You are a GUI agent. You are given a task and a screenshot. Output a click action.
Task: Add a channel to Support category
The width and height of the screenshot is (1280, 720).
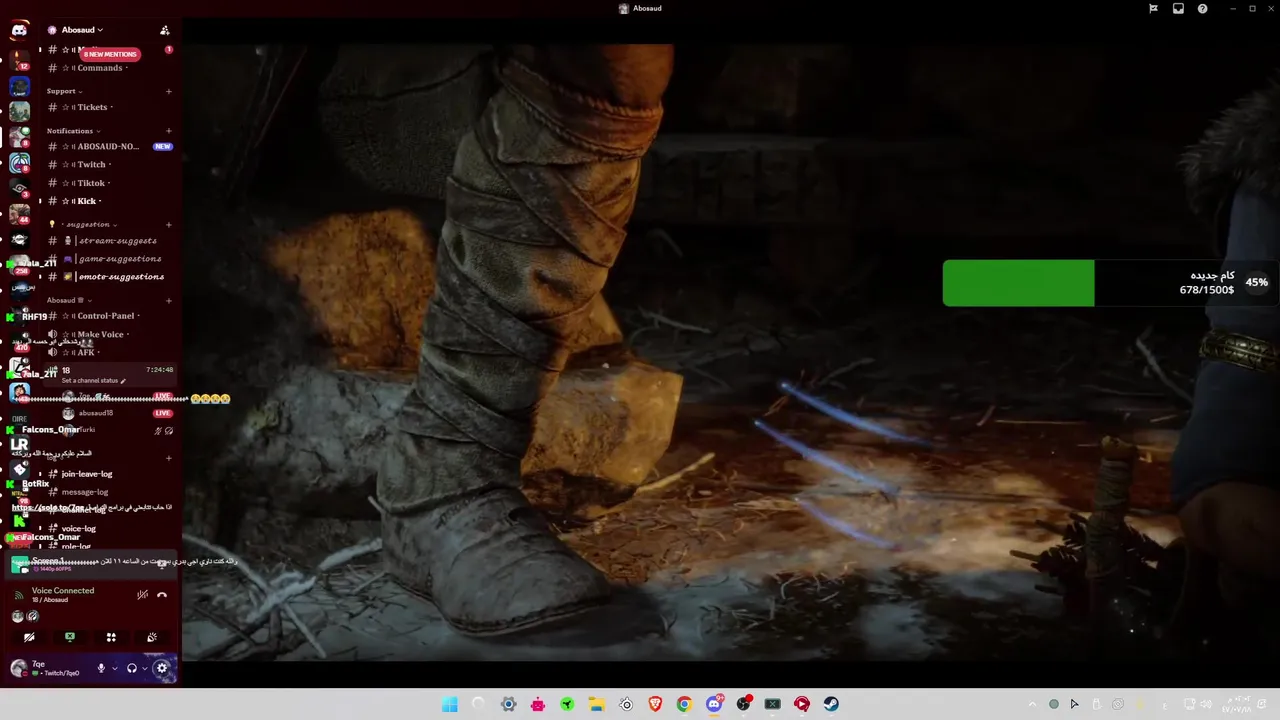pos(168,91)
